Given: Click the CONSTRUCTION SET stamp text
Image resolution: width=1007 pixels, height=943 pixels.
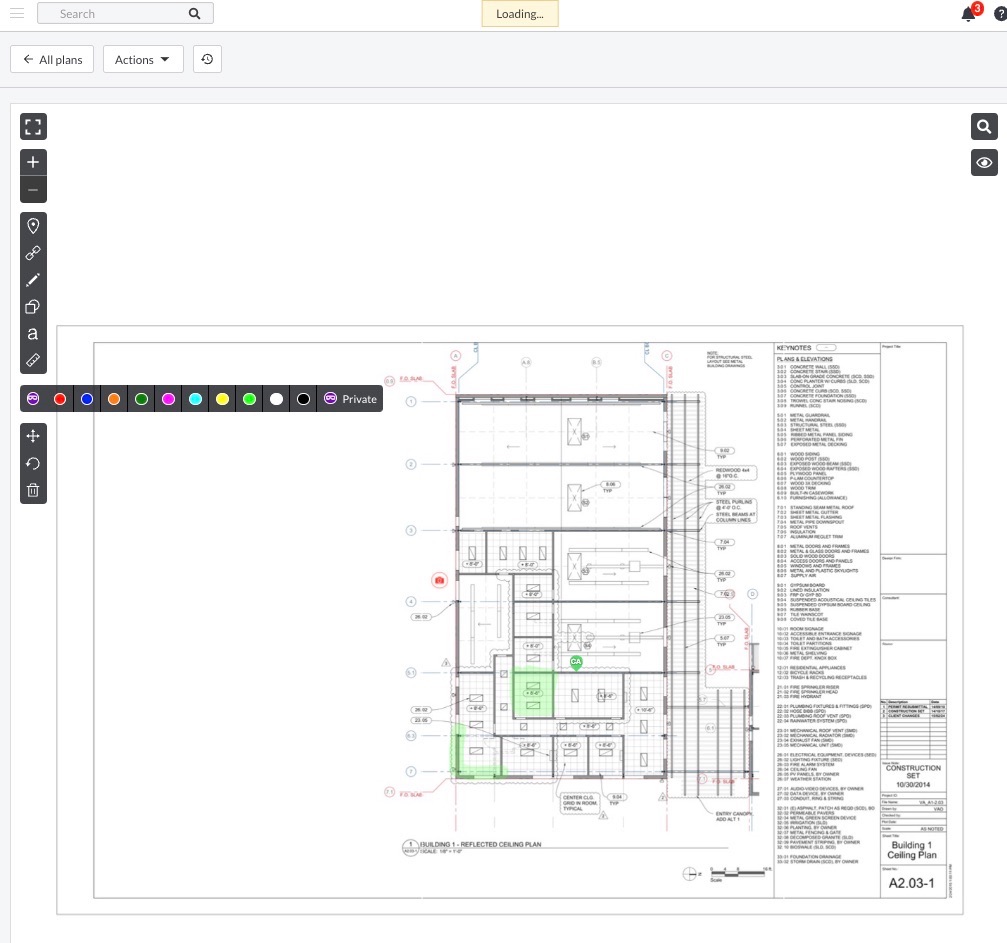Looking at the screenshot, I should pyautogui.click(x=913, y=771).
